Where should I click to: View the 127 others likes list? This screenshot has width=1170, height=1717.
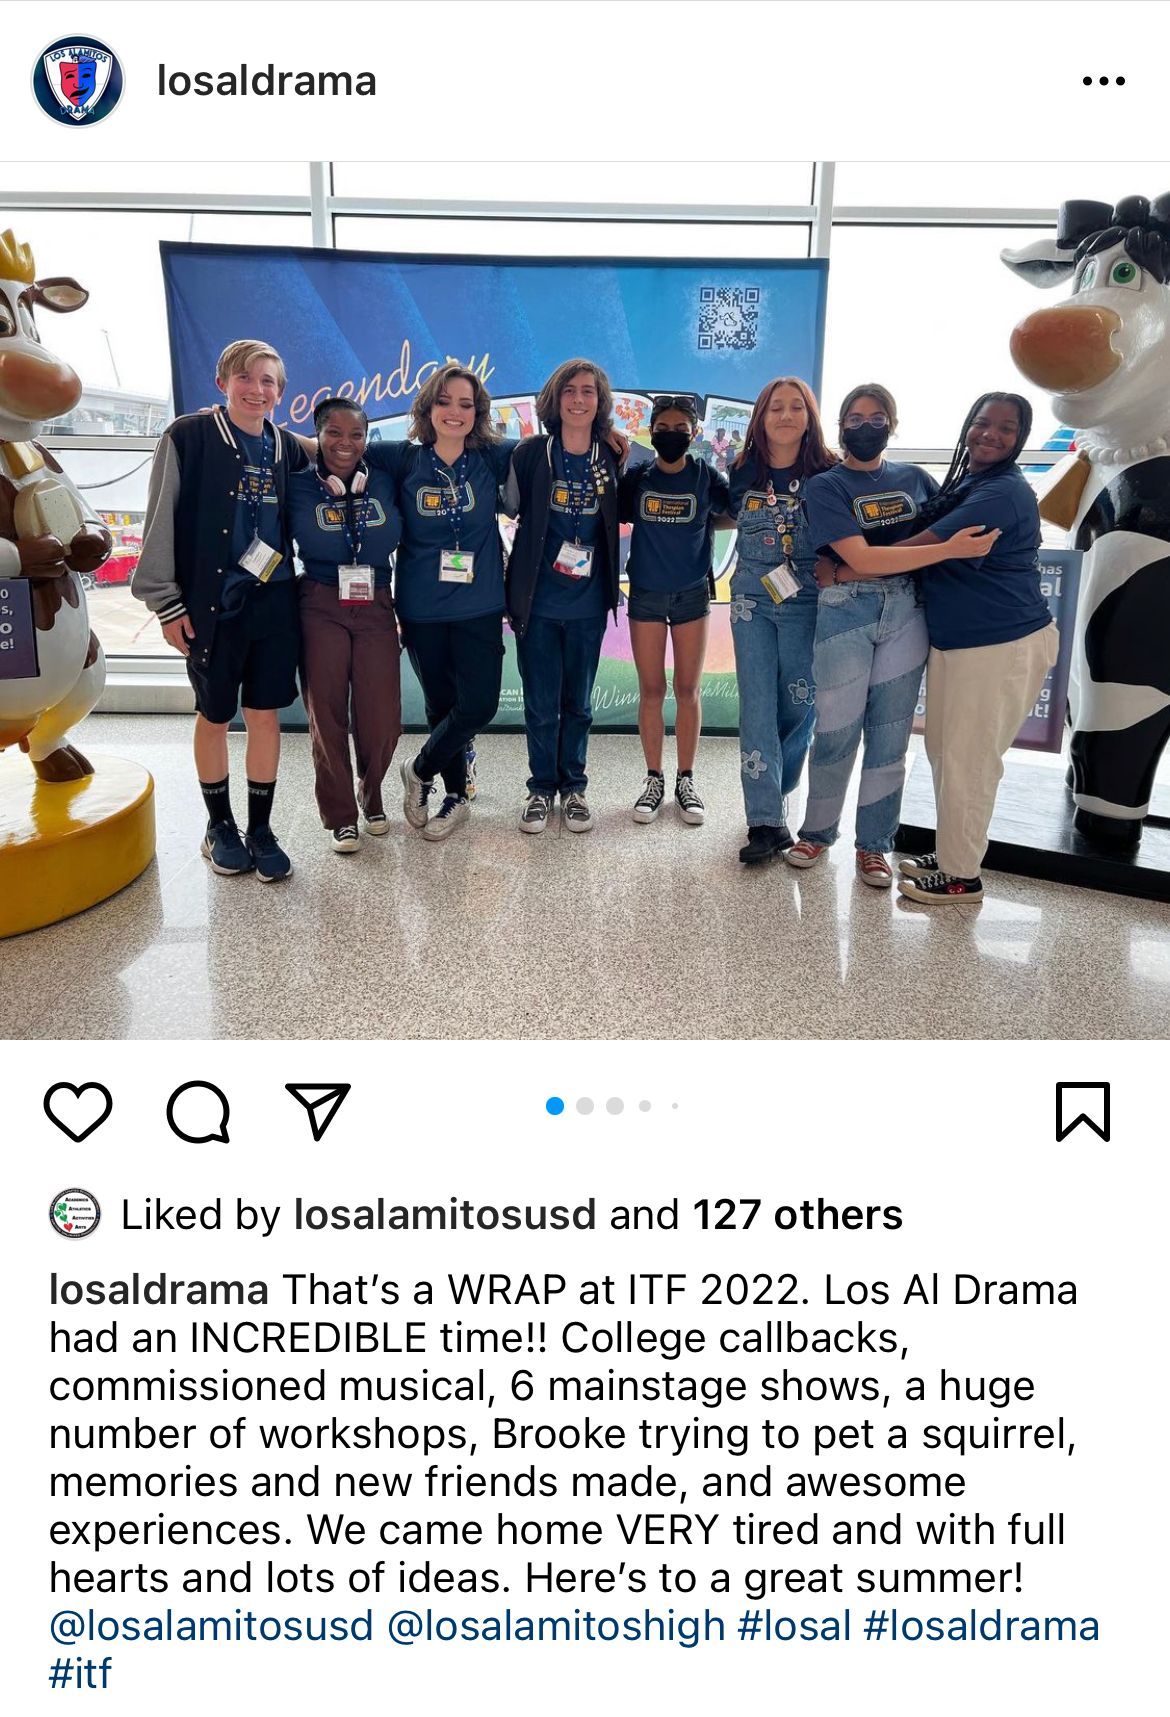798,1215
